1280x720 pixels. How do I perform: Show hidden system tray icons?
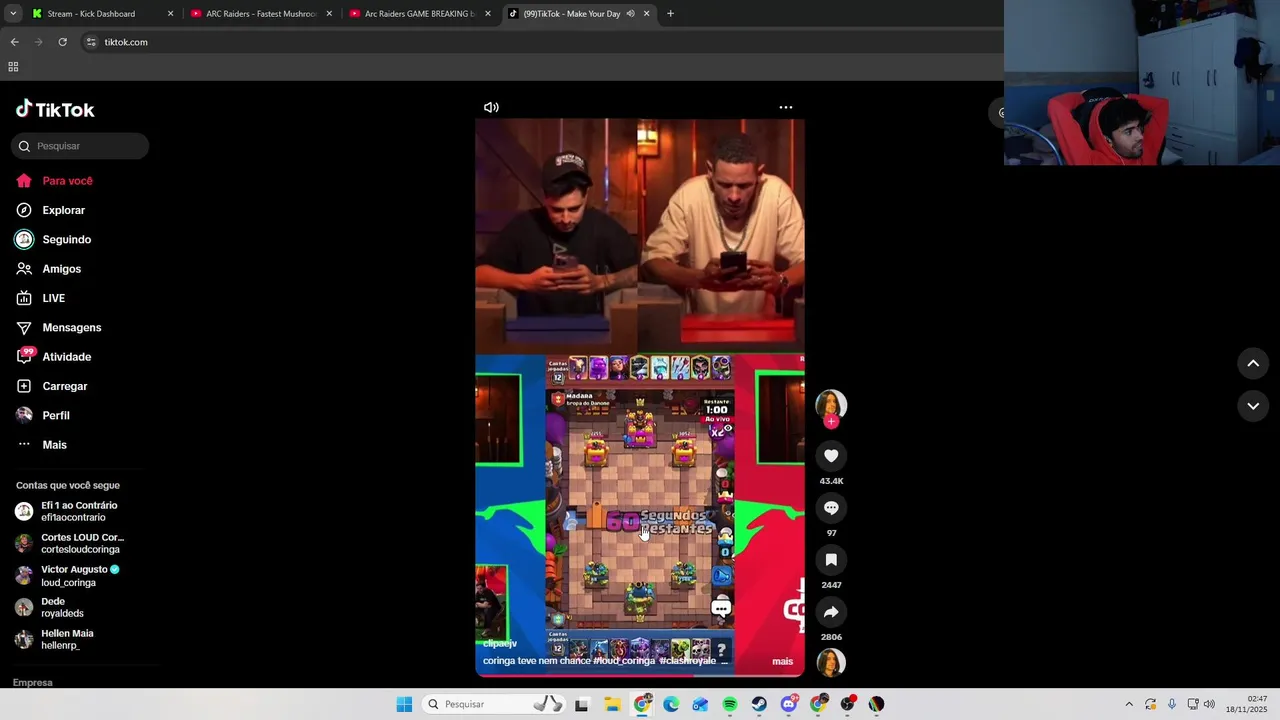pyautogui.click(x=1129, y=704)
